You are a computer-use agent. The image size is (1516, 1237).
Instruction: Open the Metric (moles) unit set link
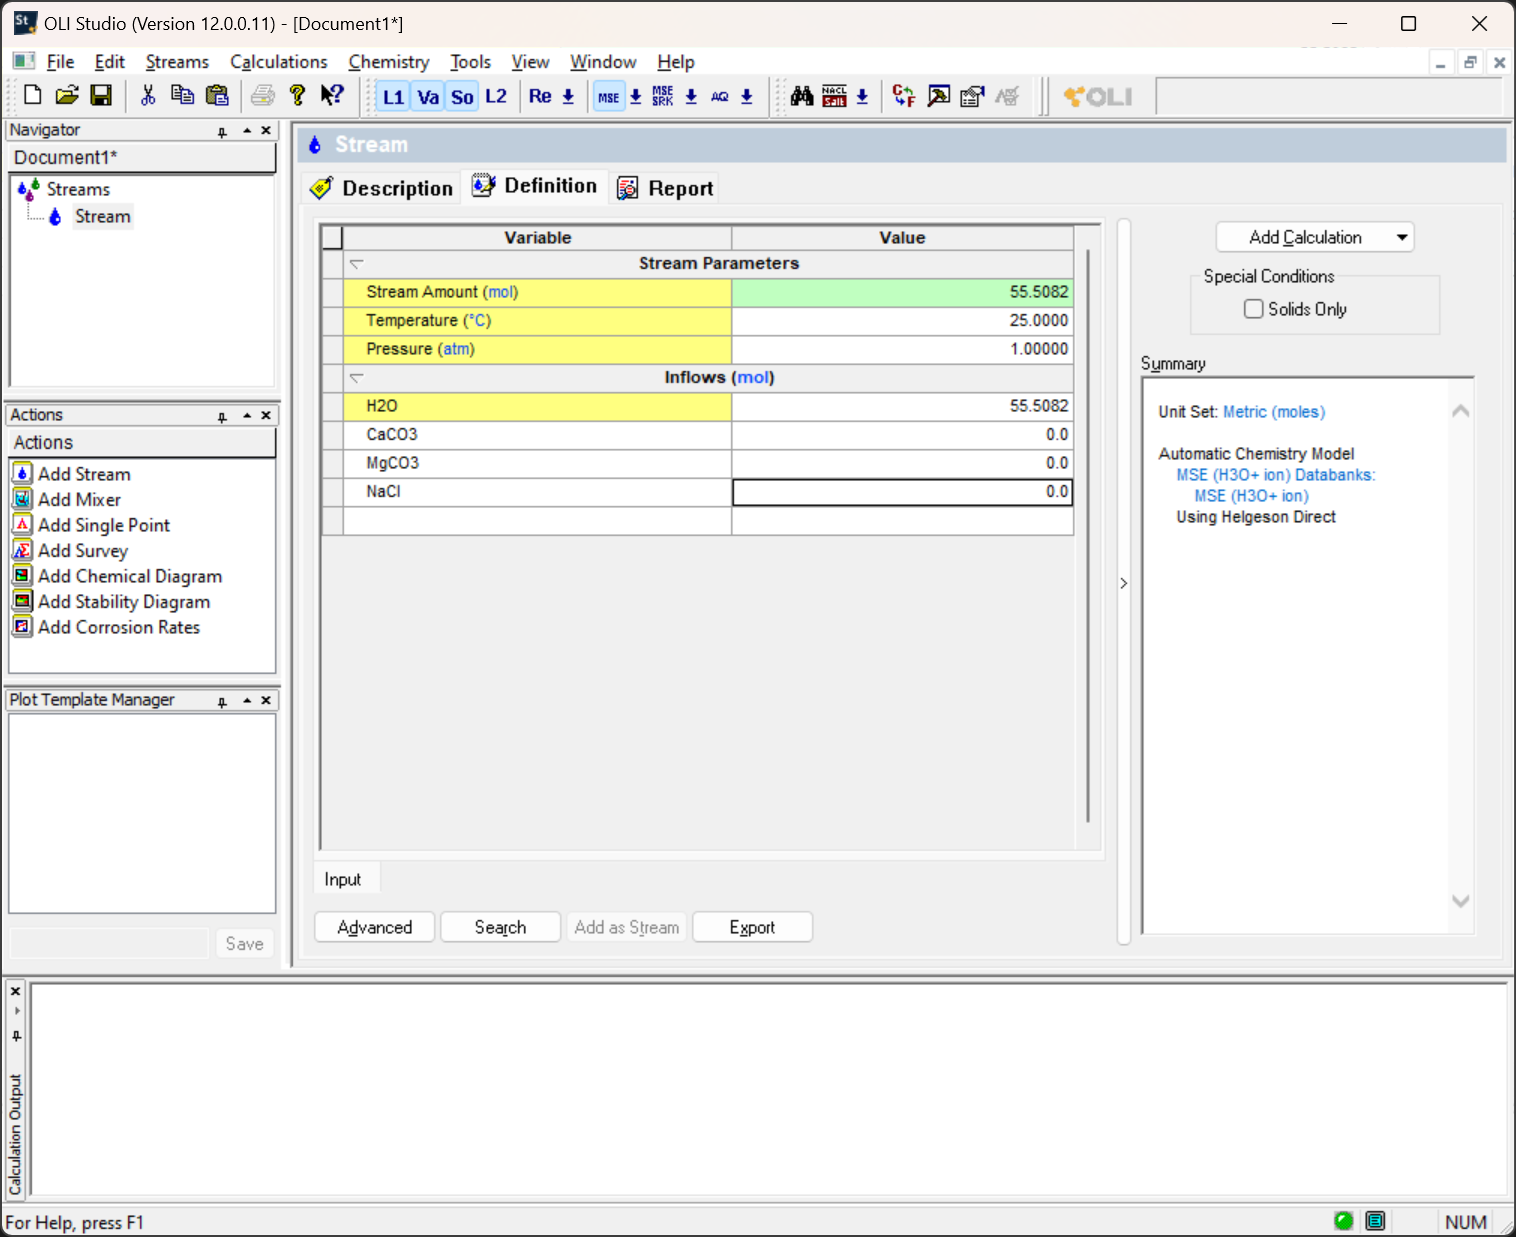[x=1274, y=412]
